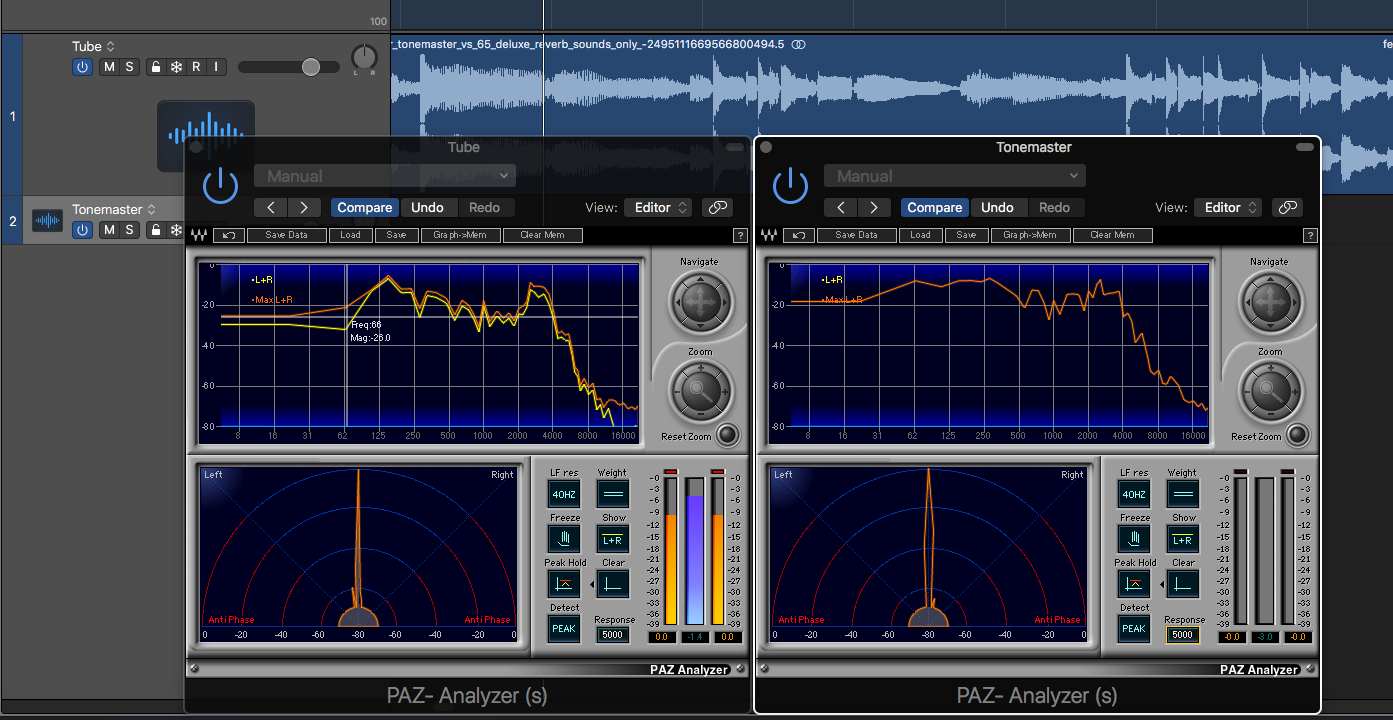
Task: Click lock icon on Tonemaster track
Action: (x=155, y=230)
